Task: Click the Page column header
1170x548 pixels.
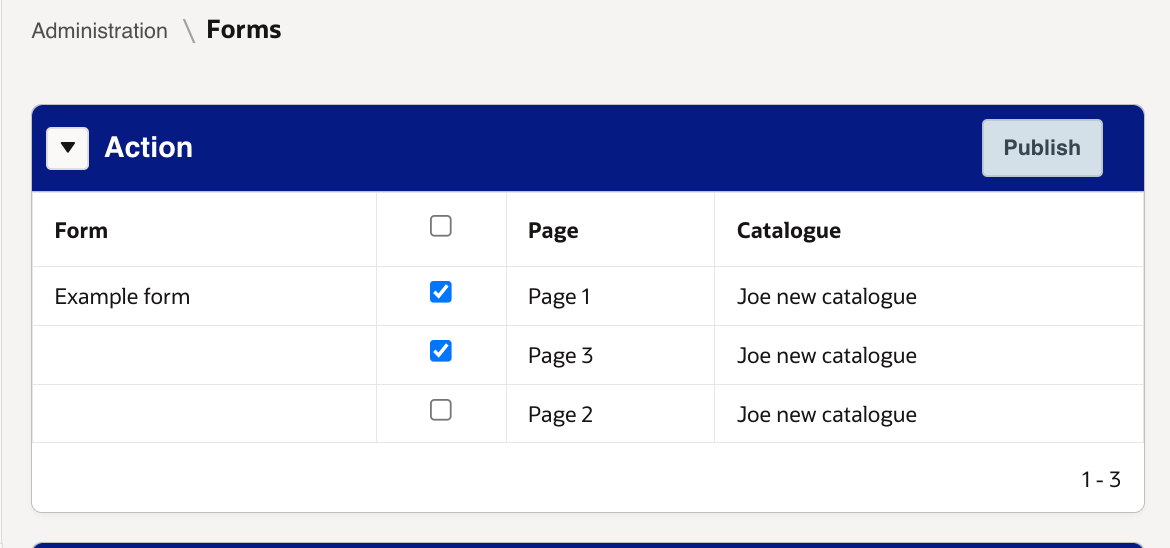Action: (x=553, y=231)
